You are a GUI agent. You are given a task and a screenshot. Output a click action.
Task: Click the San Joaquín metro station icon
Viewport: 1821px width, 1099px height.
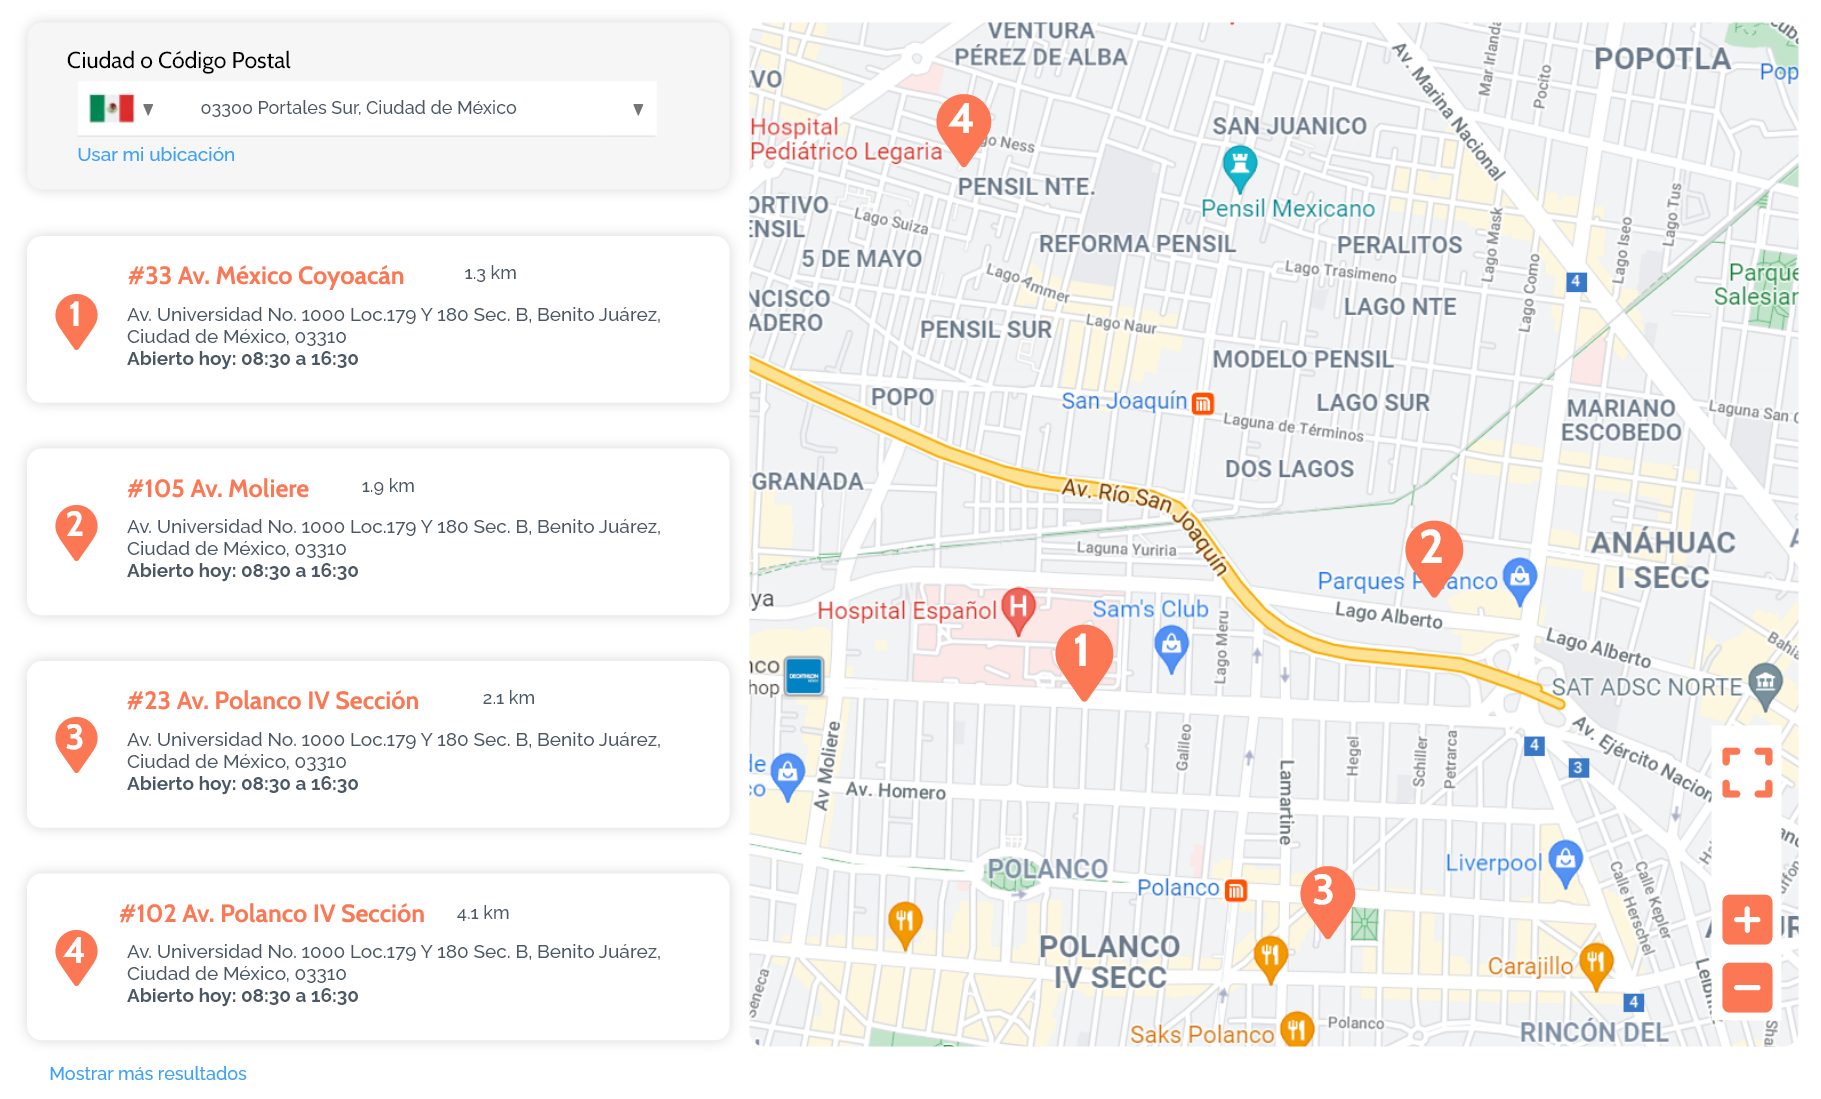[x=1203, y=403]
